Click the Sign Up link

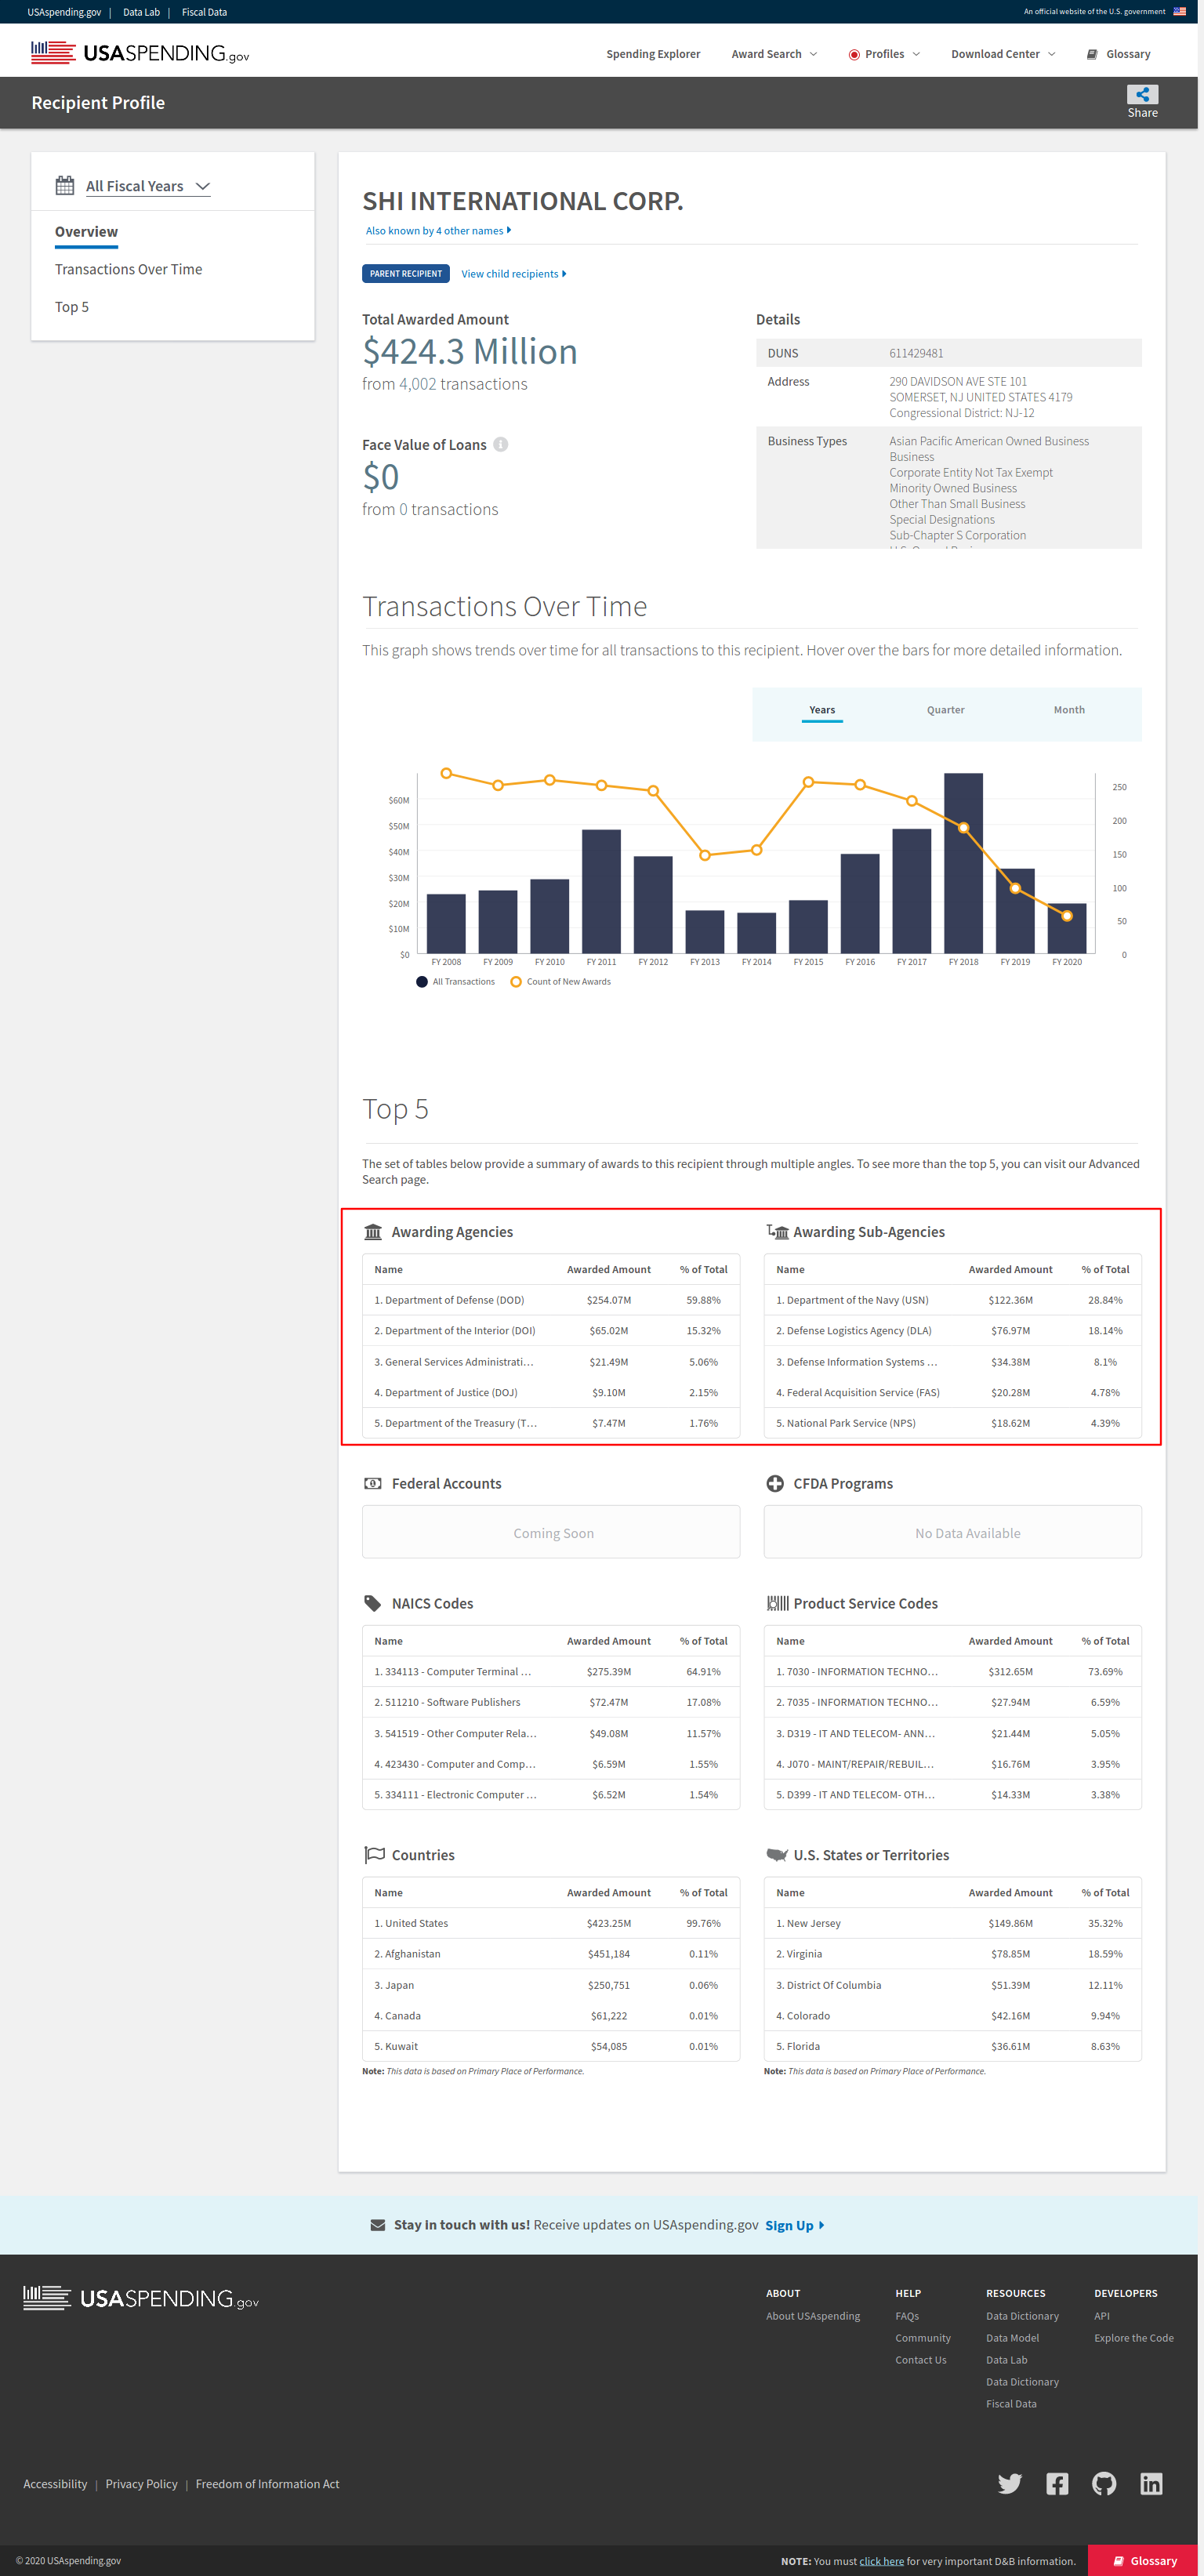[x=794, y=2225]
